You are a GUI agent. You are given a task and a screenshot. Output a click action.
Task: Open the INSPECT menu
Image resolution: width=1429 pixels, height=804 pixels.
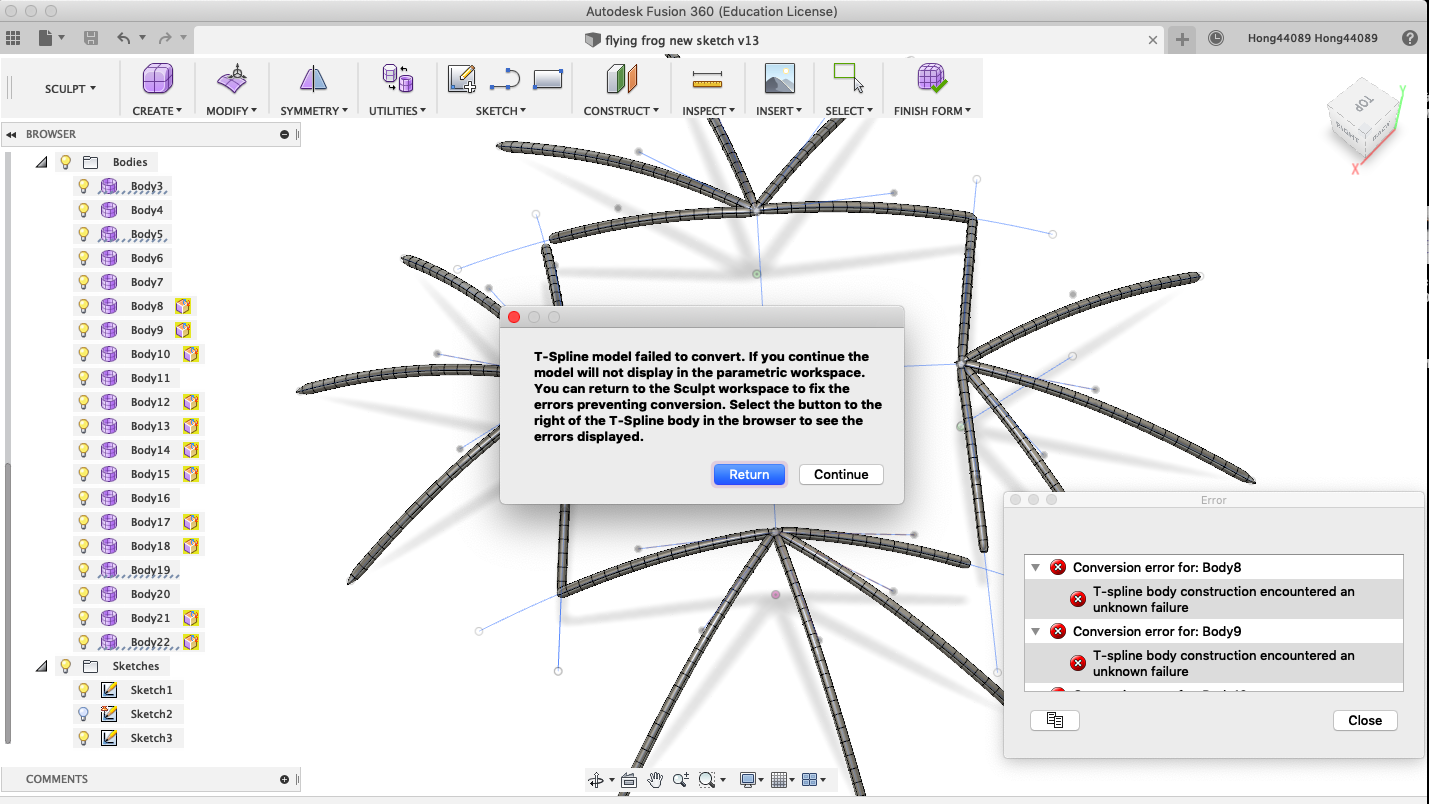tap(706, 110)
